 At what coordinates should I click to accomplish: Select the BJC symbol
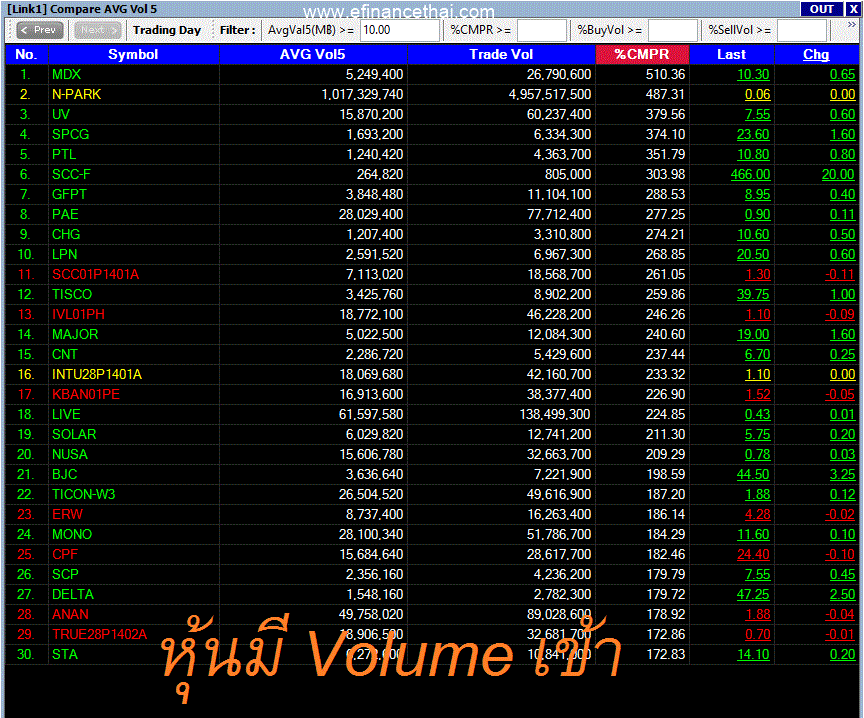tap(64, 474)
